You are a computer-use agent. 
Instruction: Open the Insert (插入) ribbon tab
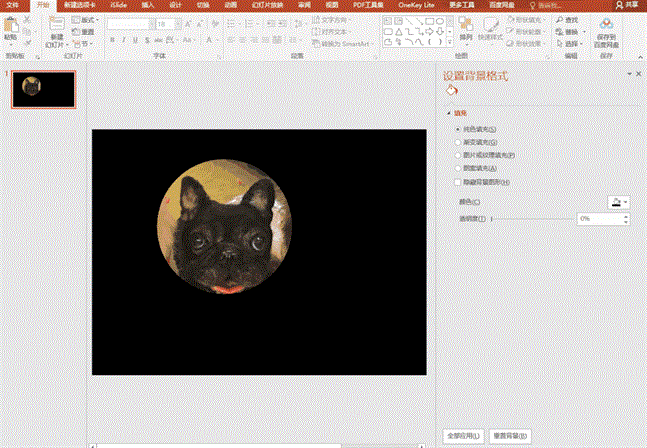(x=148, y=5)
